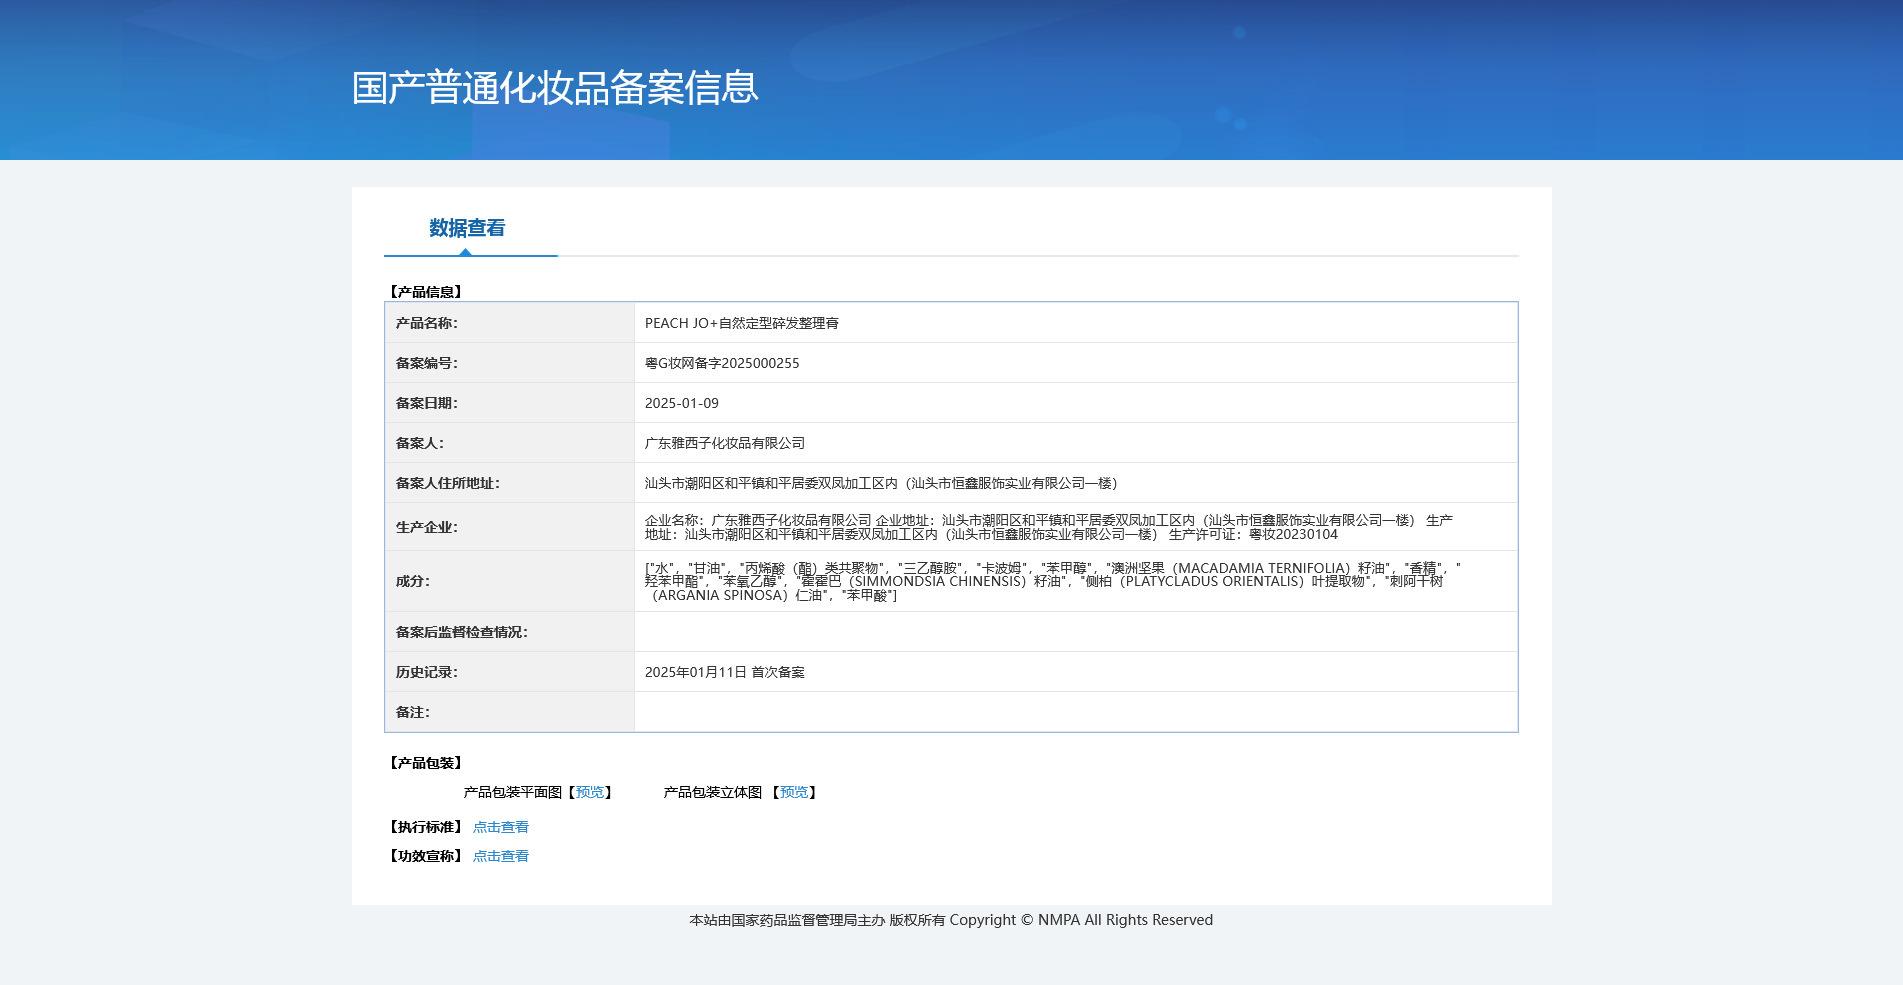Click the empty 备案后监督检查情况 value cell
1903x985 pixels.
click(x=1075, y=632)
